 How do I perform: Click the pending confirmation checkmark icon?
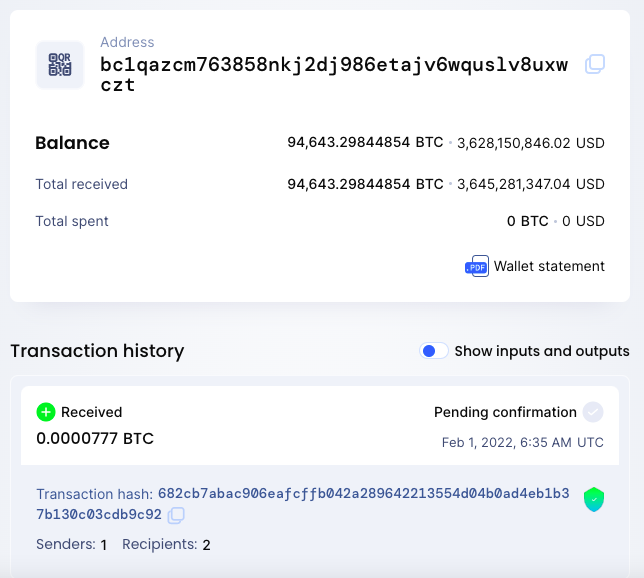(593, 412)
